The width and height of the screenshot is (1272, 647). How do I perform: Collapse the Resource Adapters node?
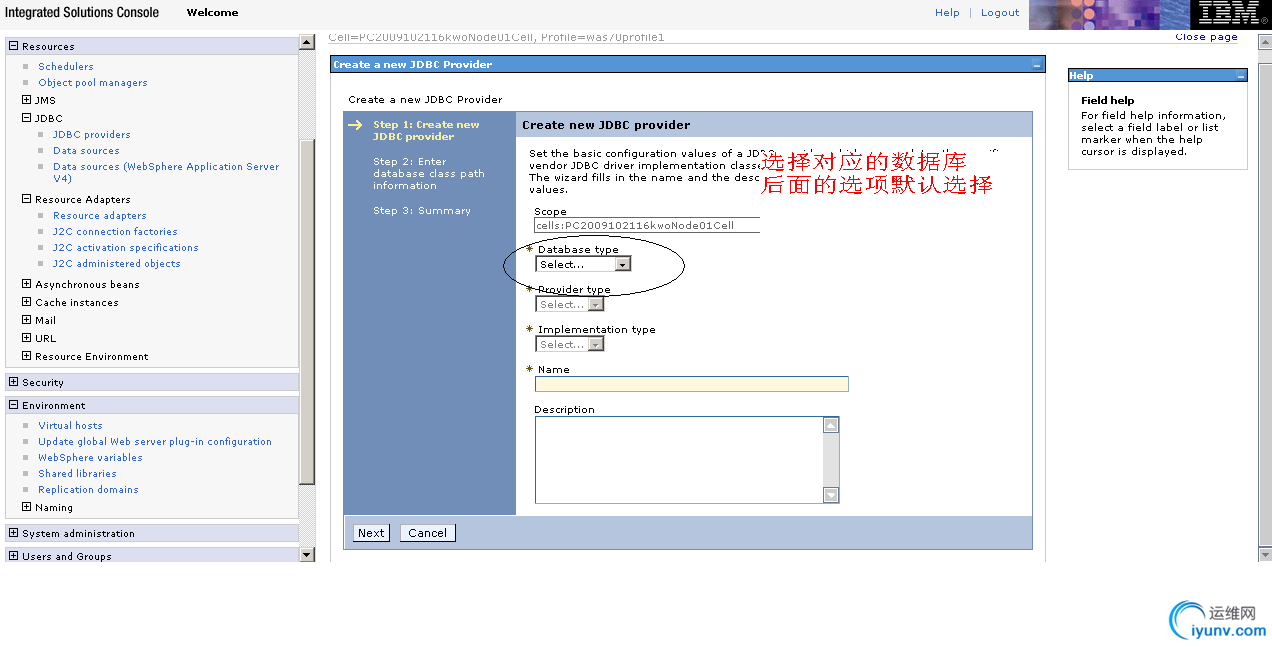(x=27, y=199)
